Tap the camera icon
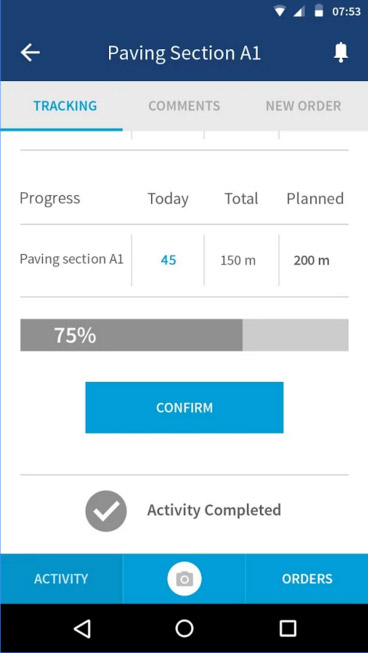The image size is (368, 653). (184, 579)
